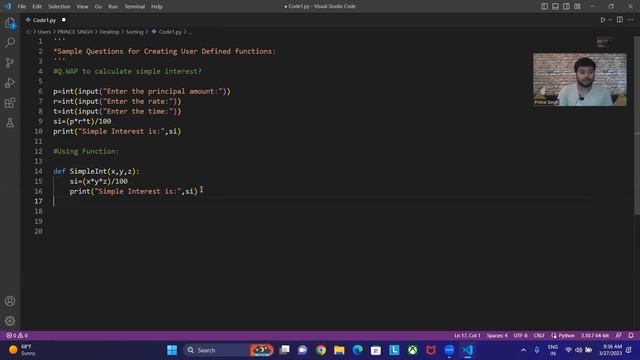
Task: Run the Python file with play button
Action: tap(602, 20)
